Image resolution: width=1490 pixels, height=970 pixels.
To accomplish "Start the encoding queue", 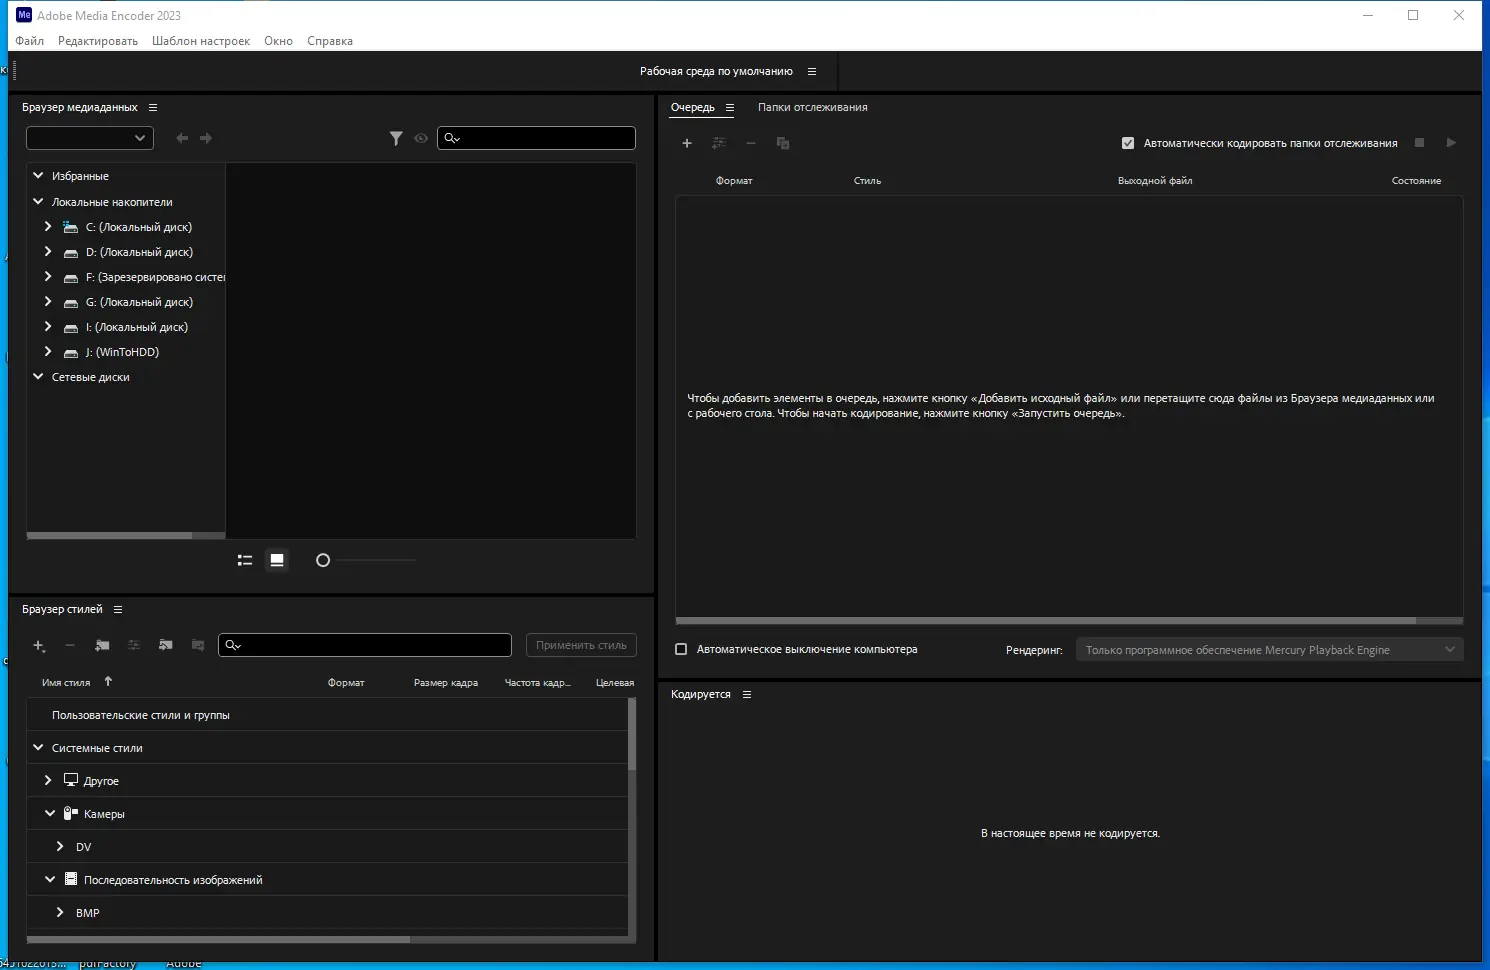I will (1451, 143).
